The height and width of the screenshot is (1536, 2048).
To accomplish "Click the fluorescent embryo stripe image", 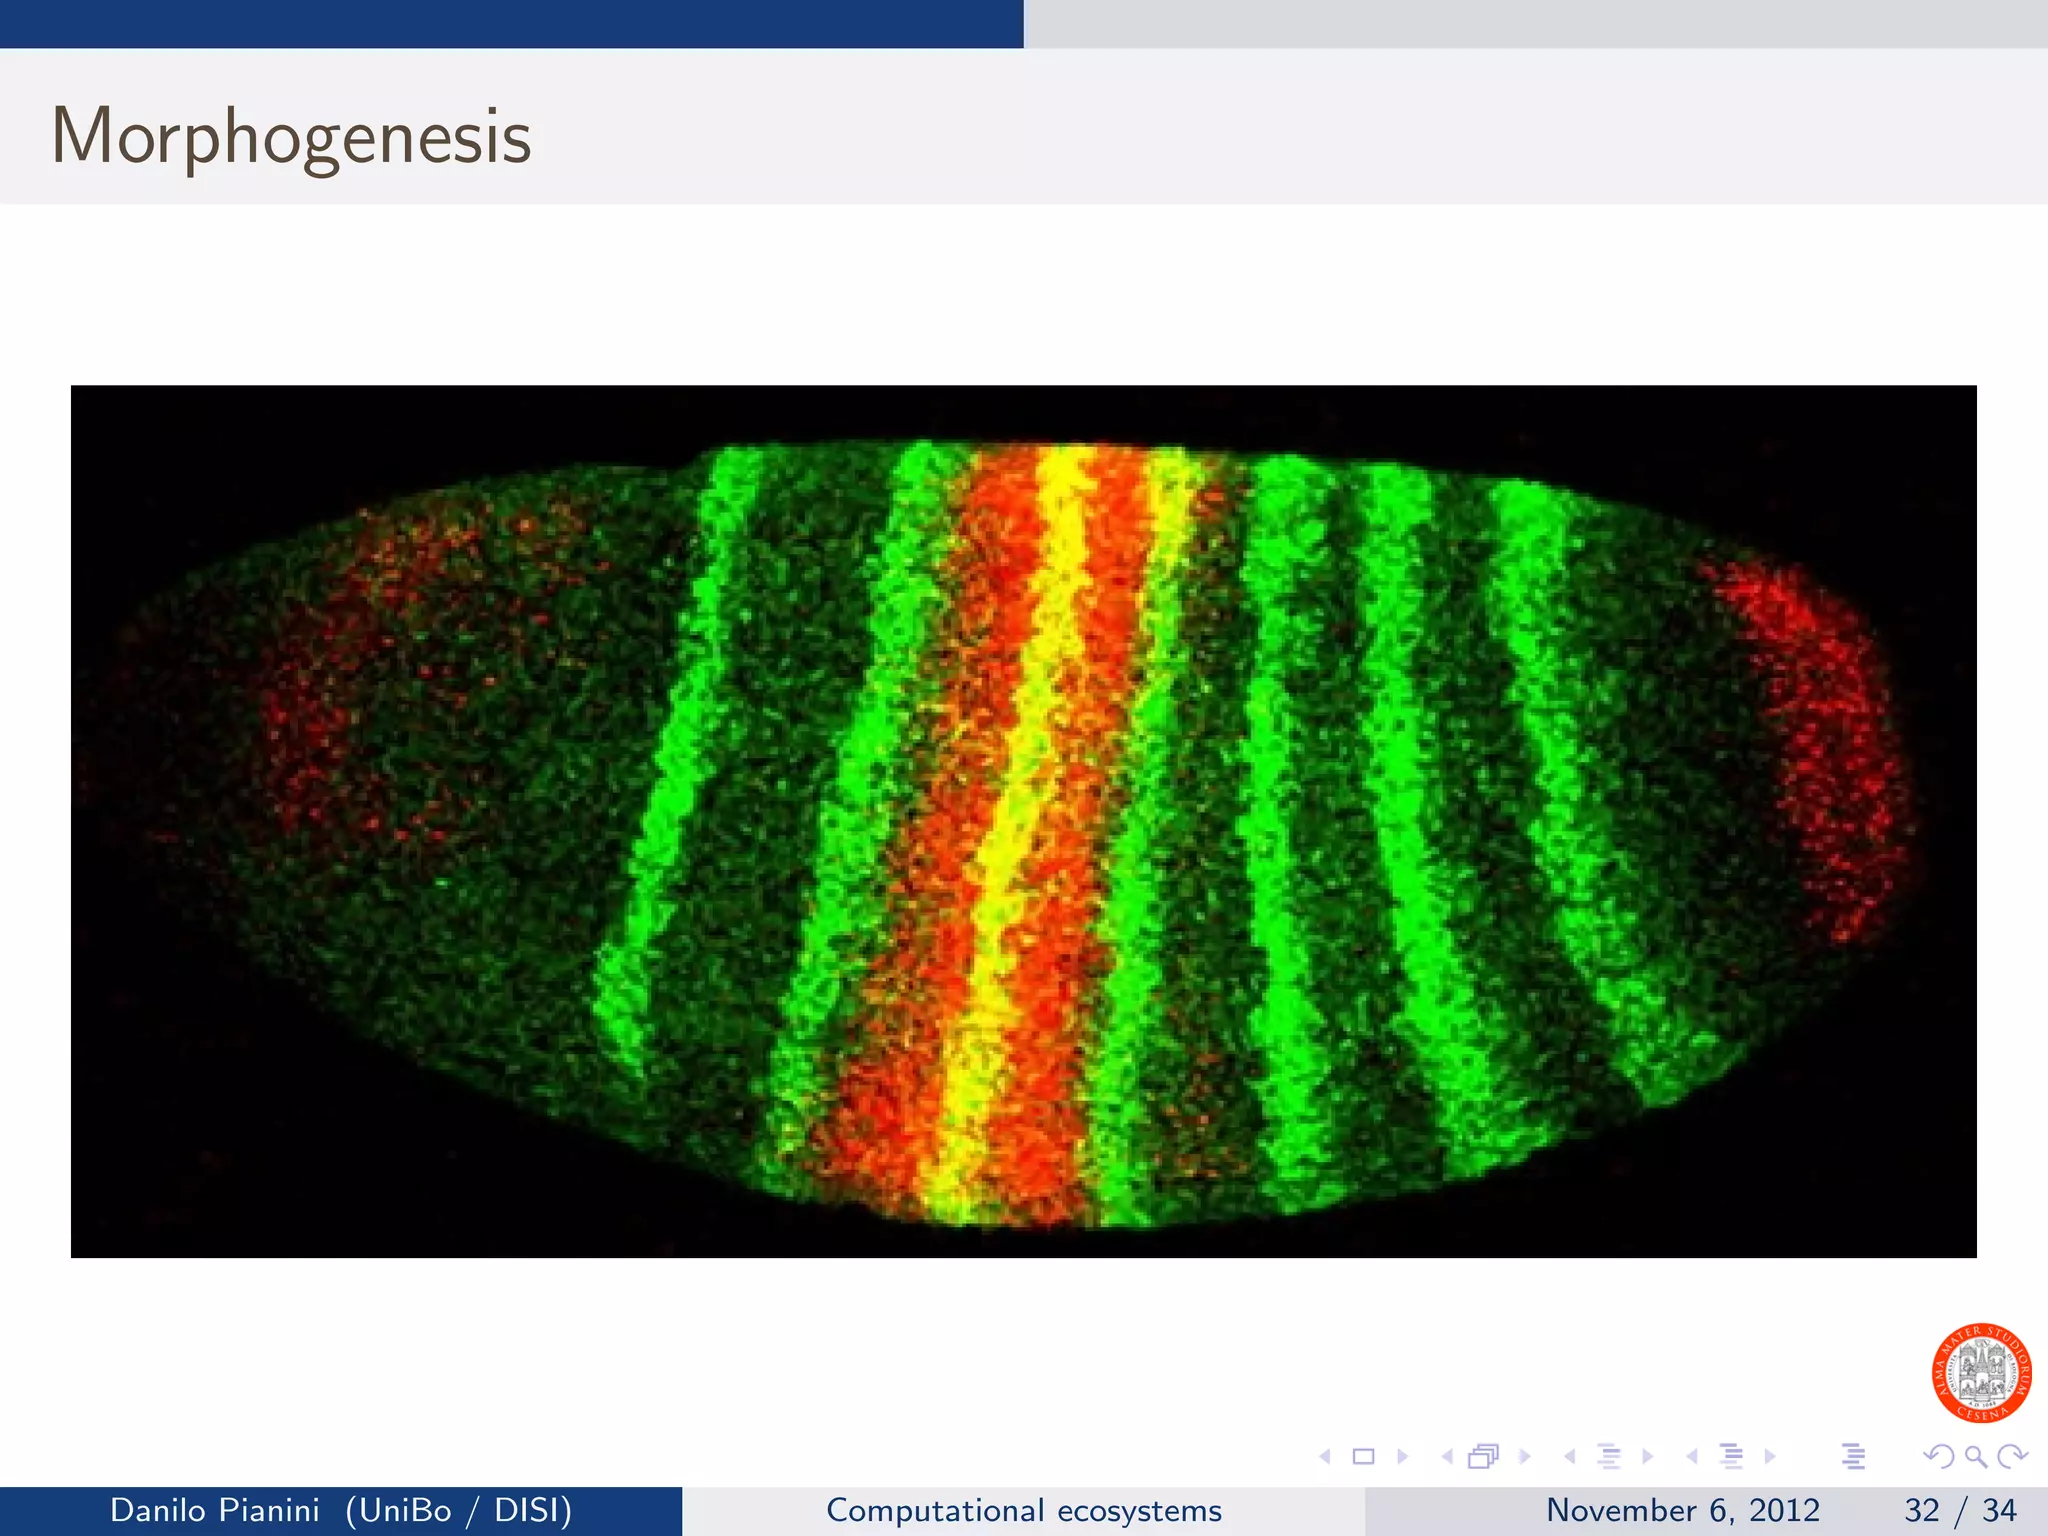I will (1023, 821).
